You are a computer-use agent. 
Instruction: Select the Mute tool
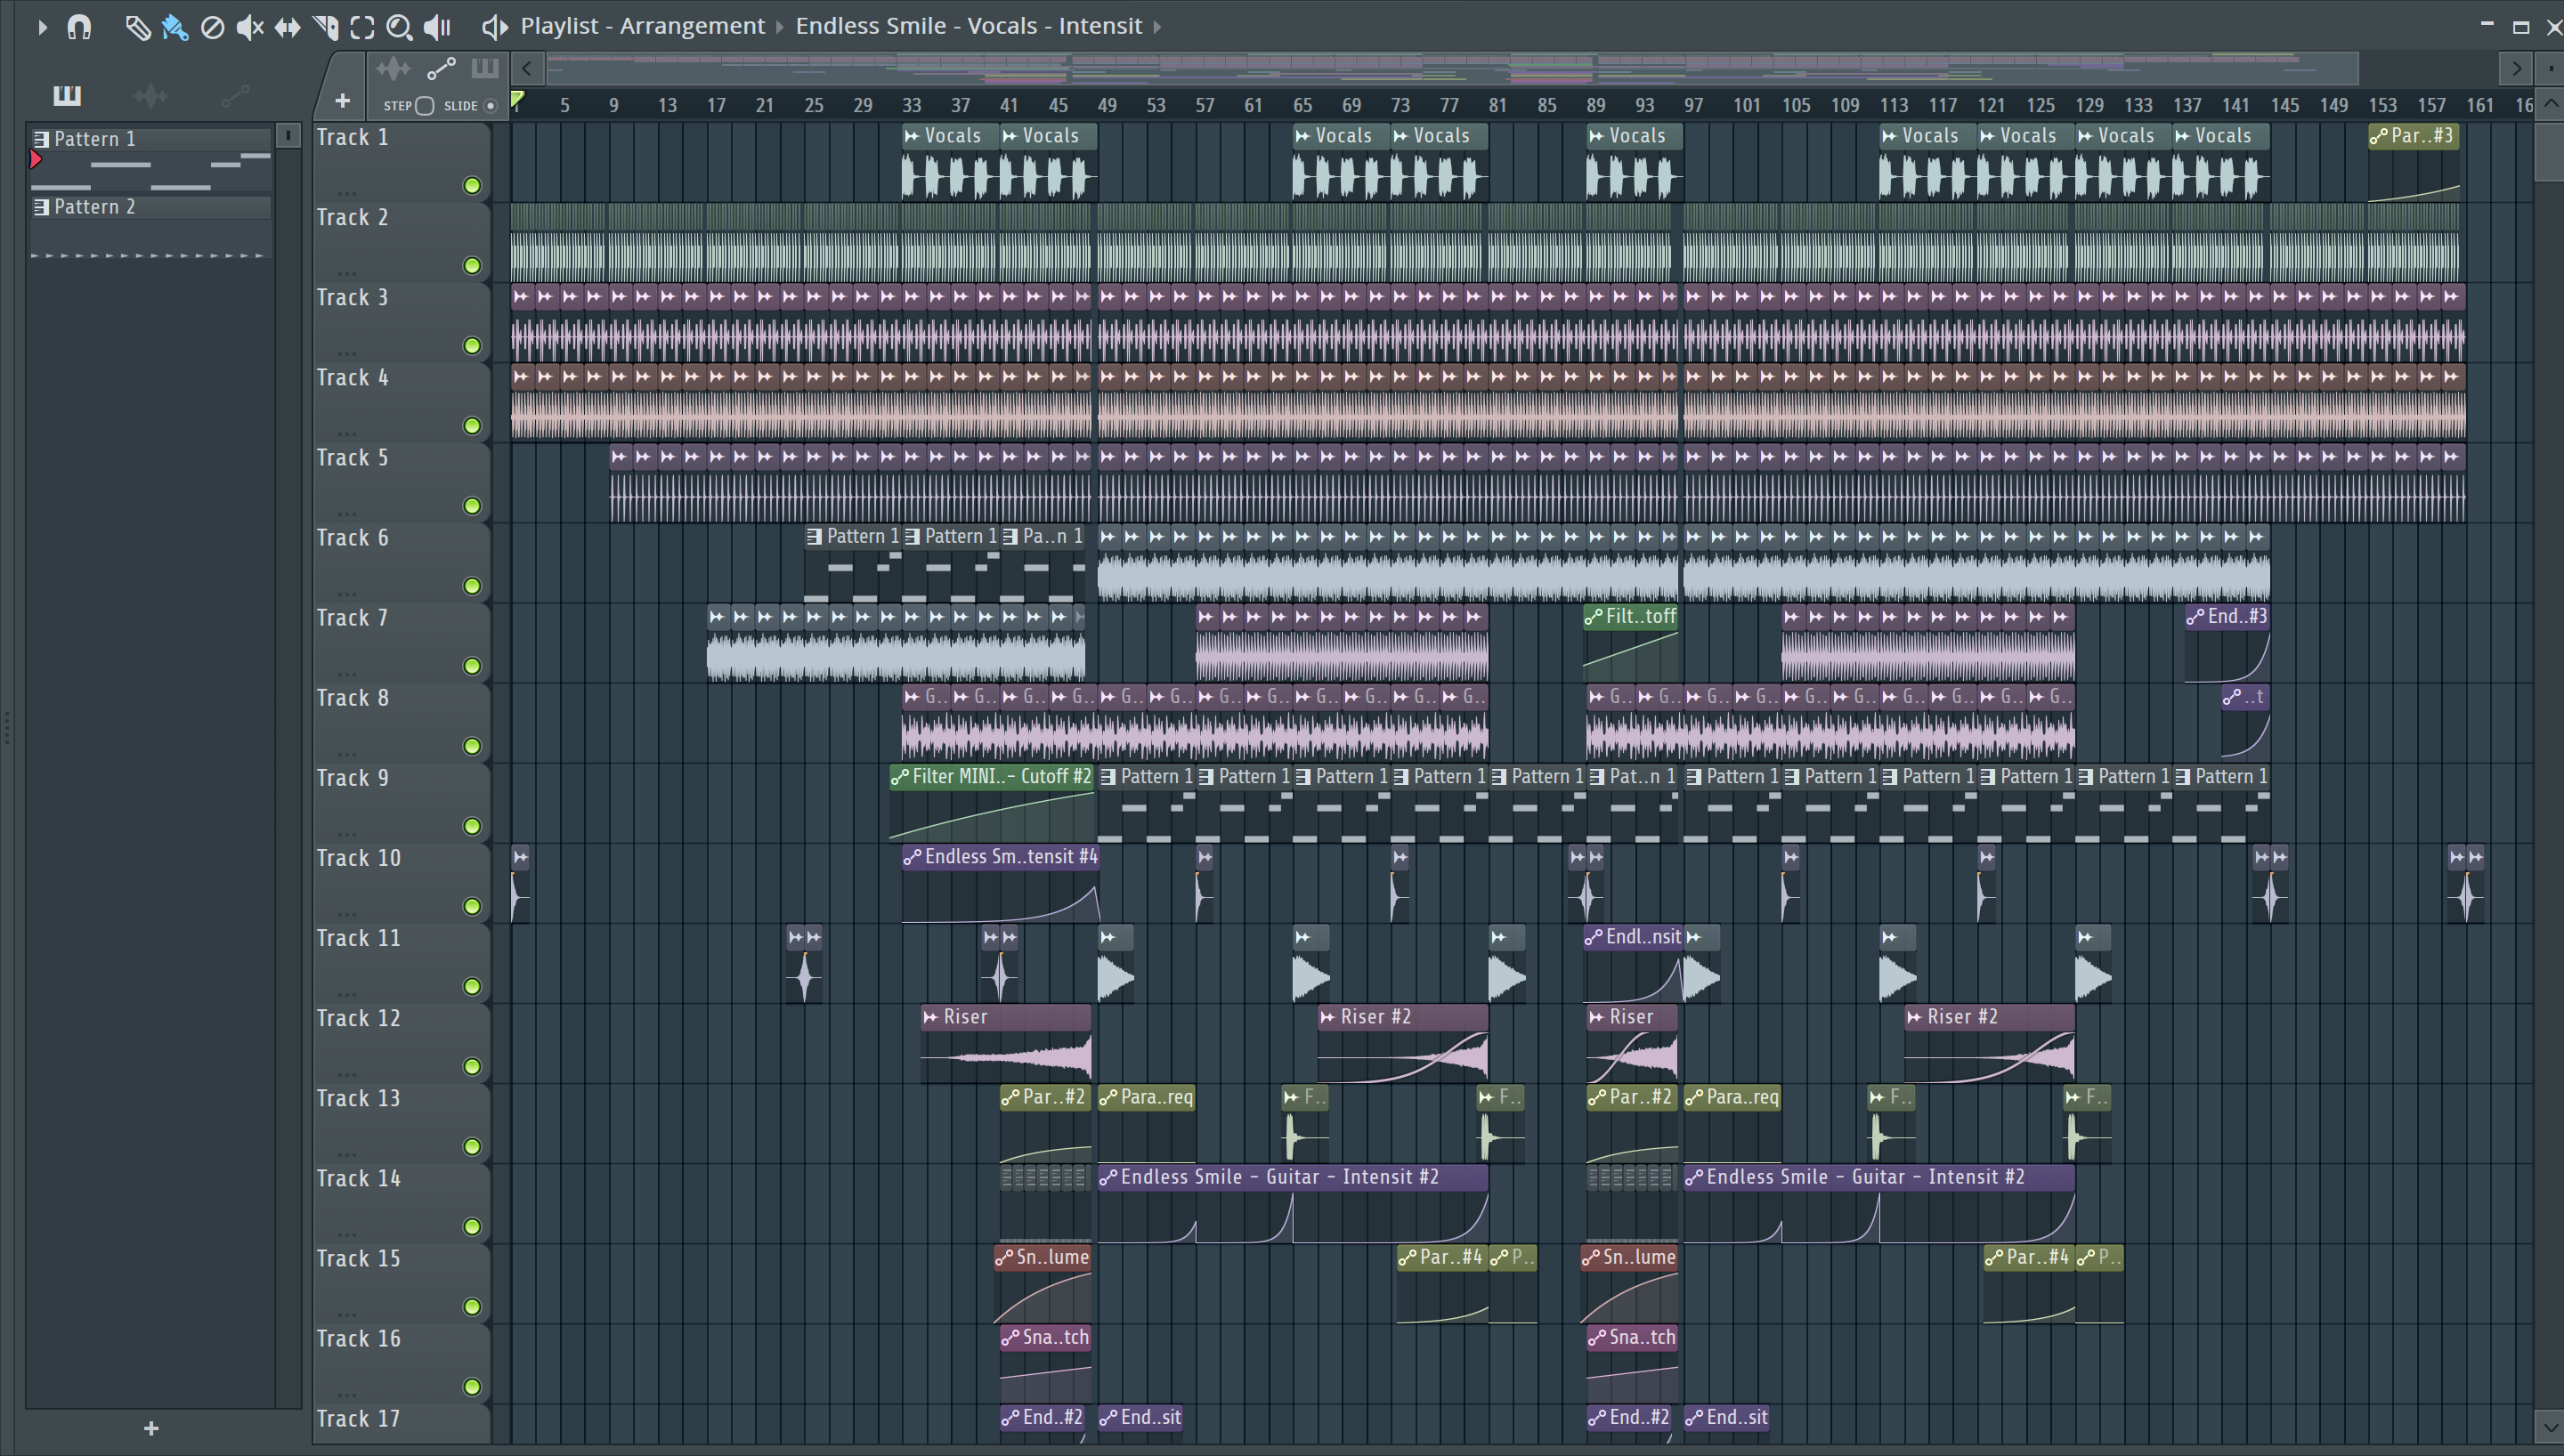(249, 27)
